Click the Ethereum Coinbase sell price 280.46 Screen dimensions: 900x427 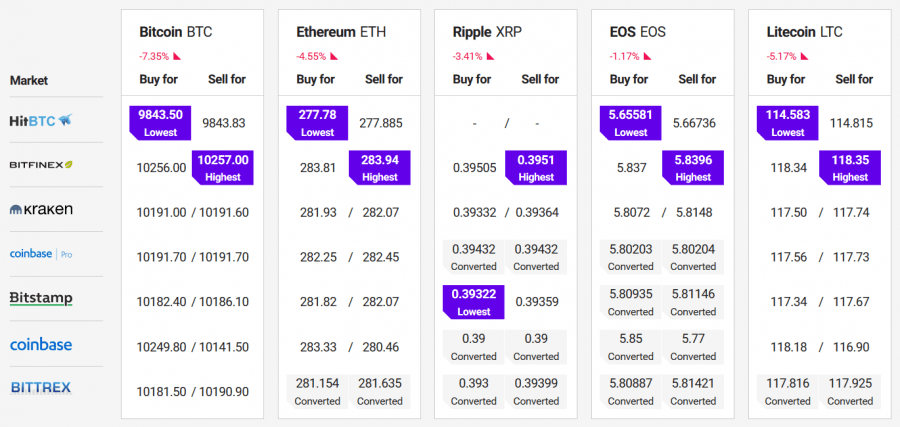(381, 347)
